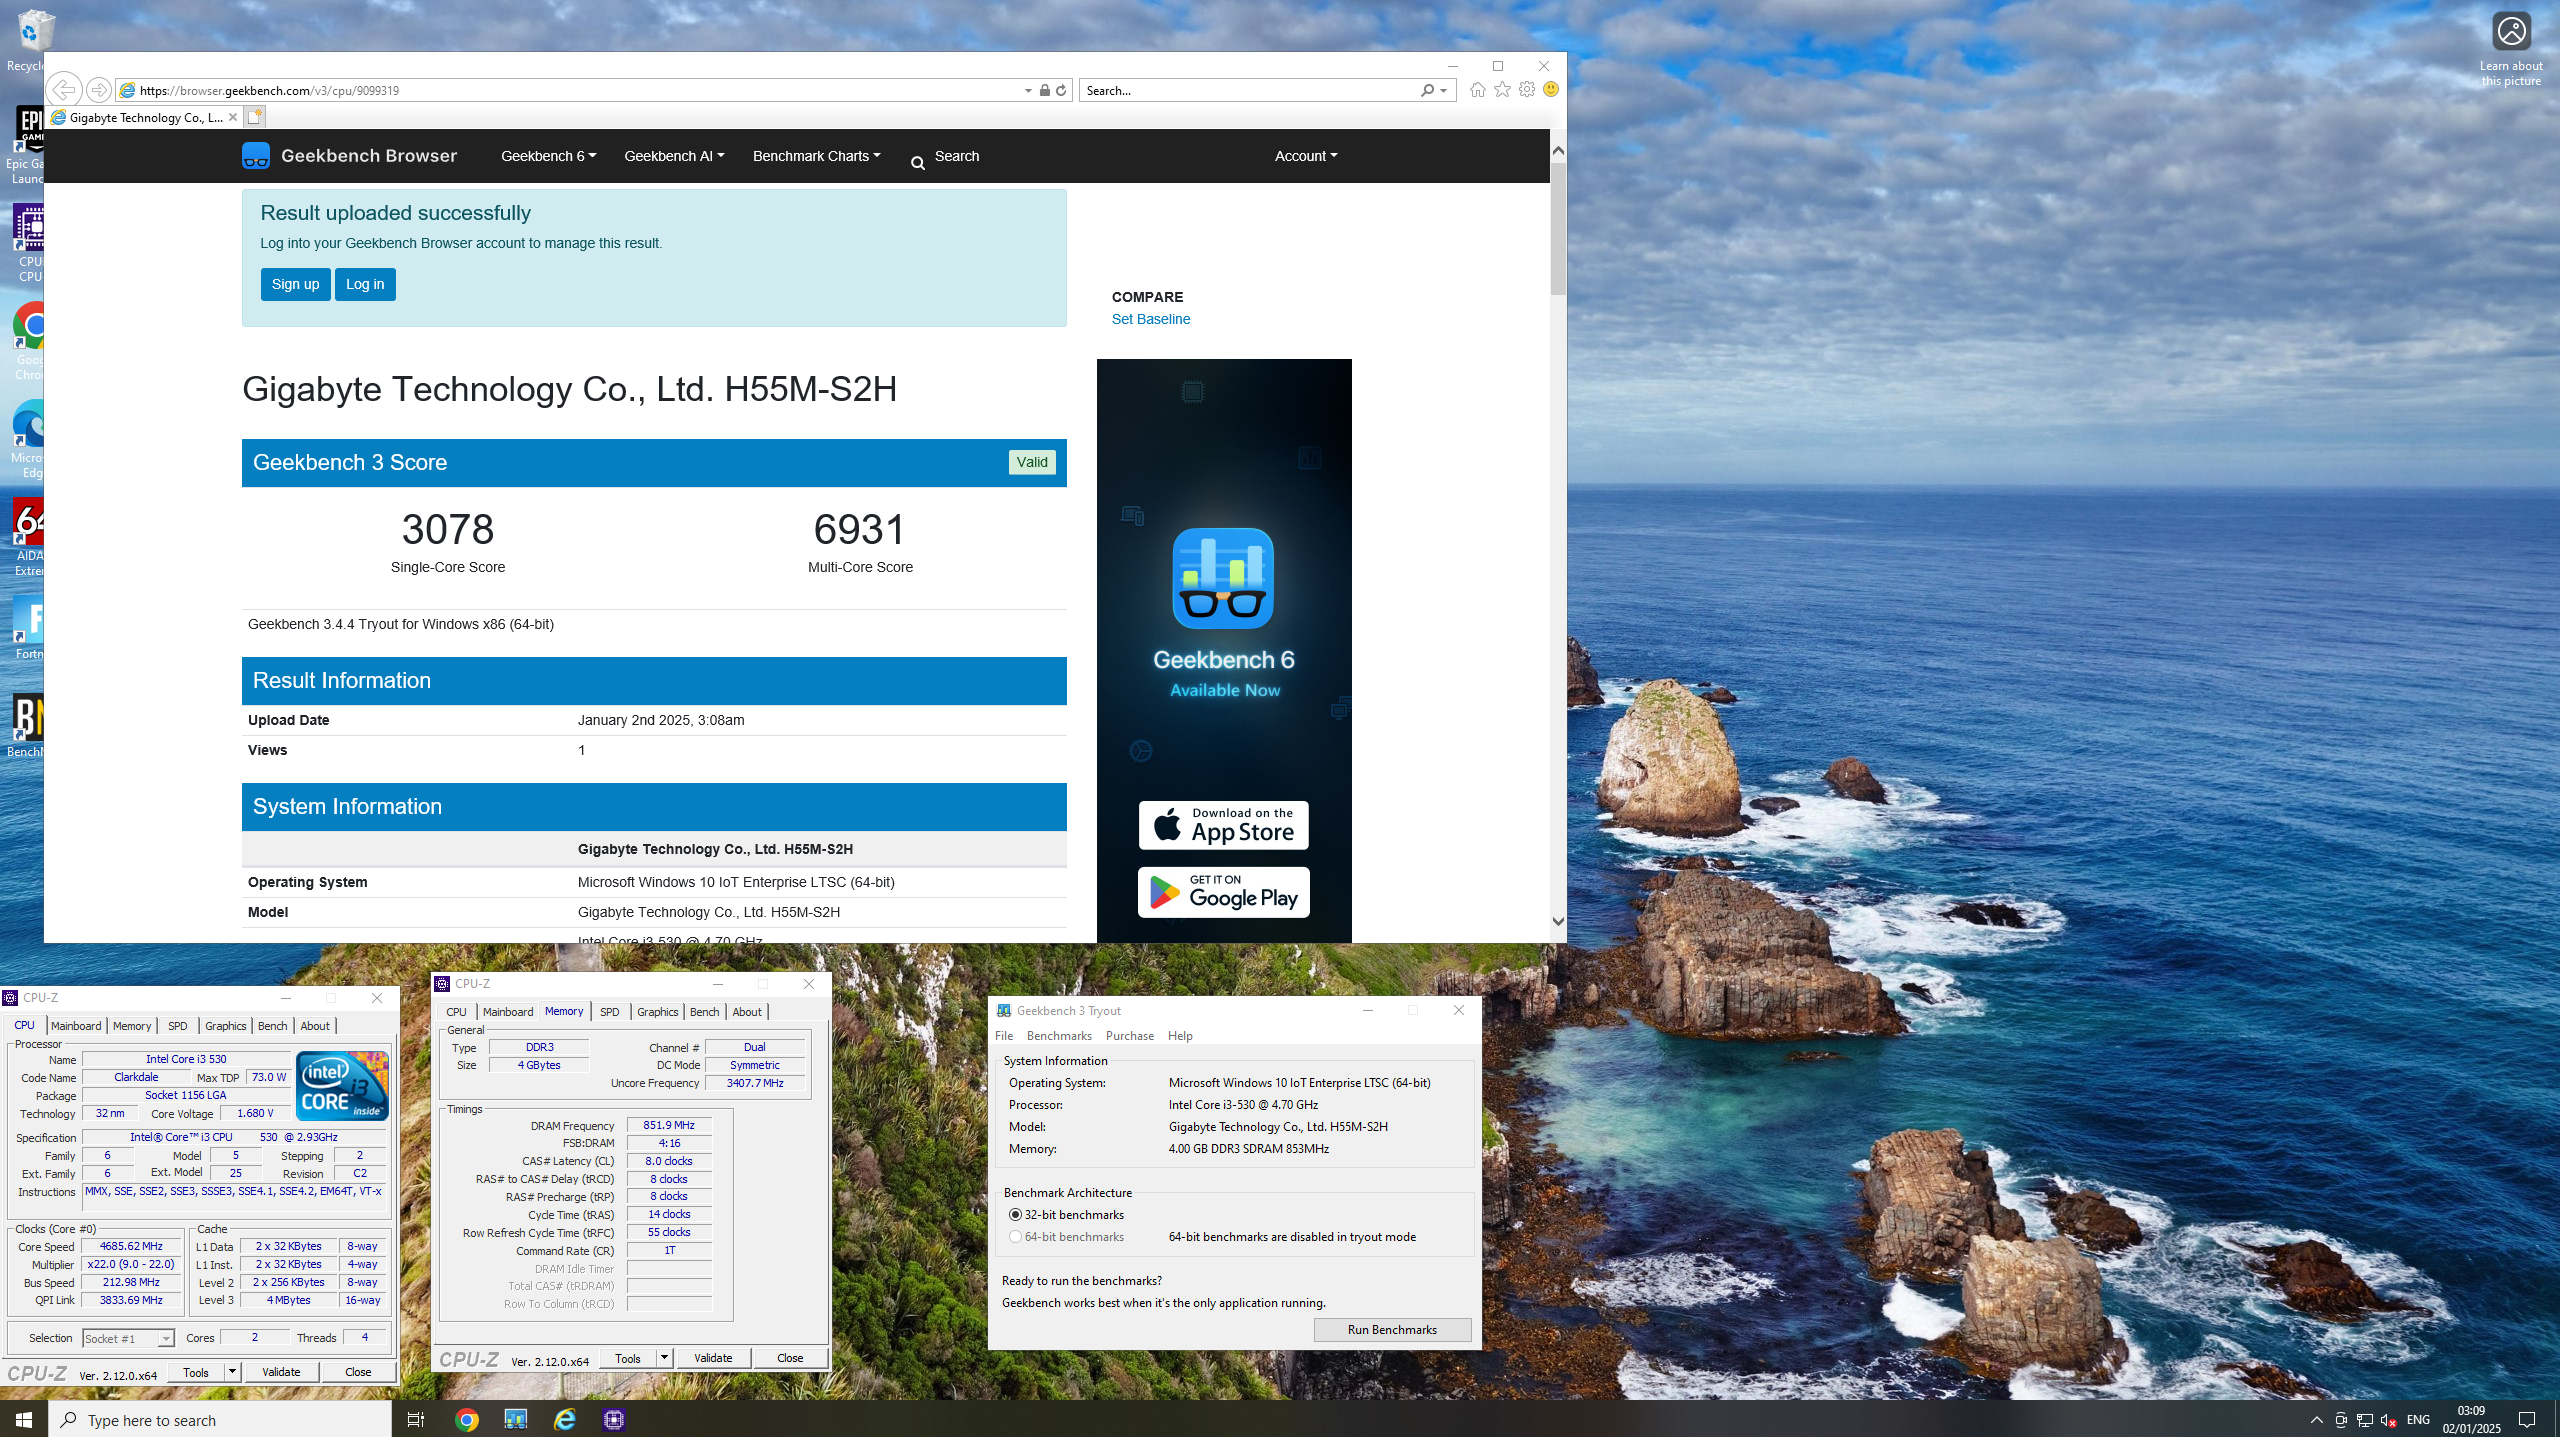Open favorites star icon
This screenshot has width=2560, height=1437.
1502,90
